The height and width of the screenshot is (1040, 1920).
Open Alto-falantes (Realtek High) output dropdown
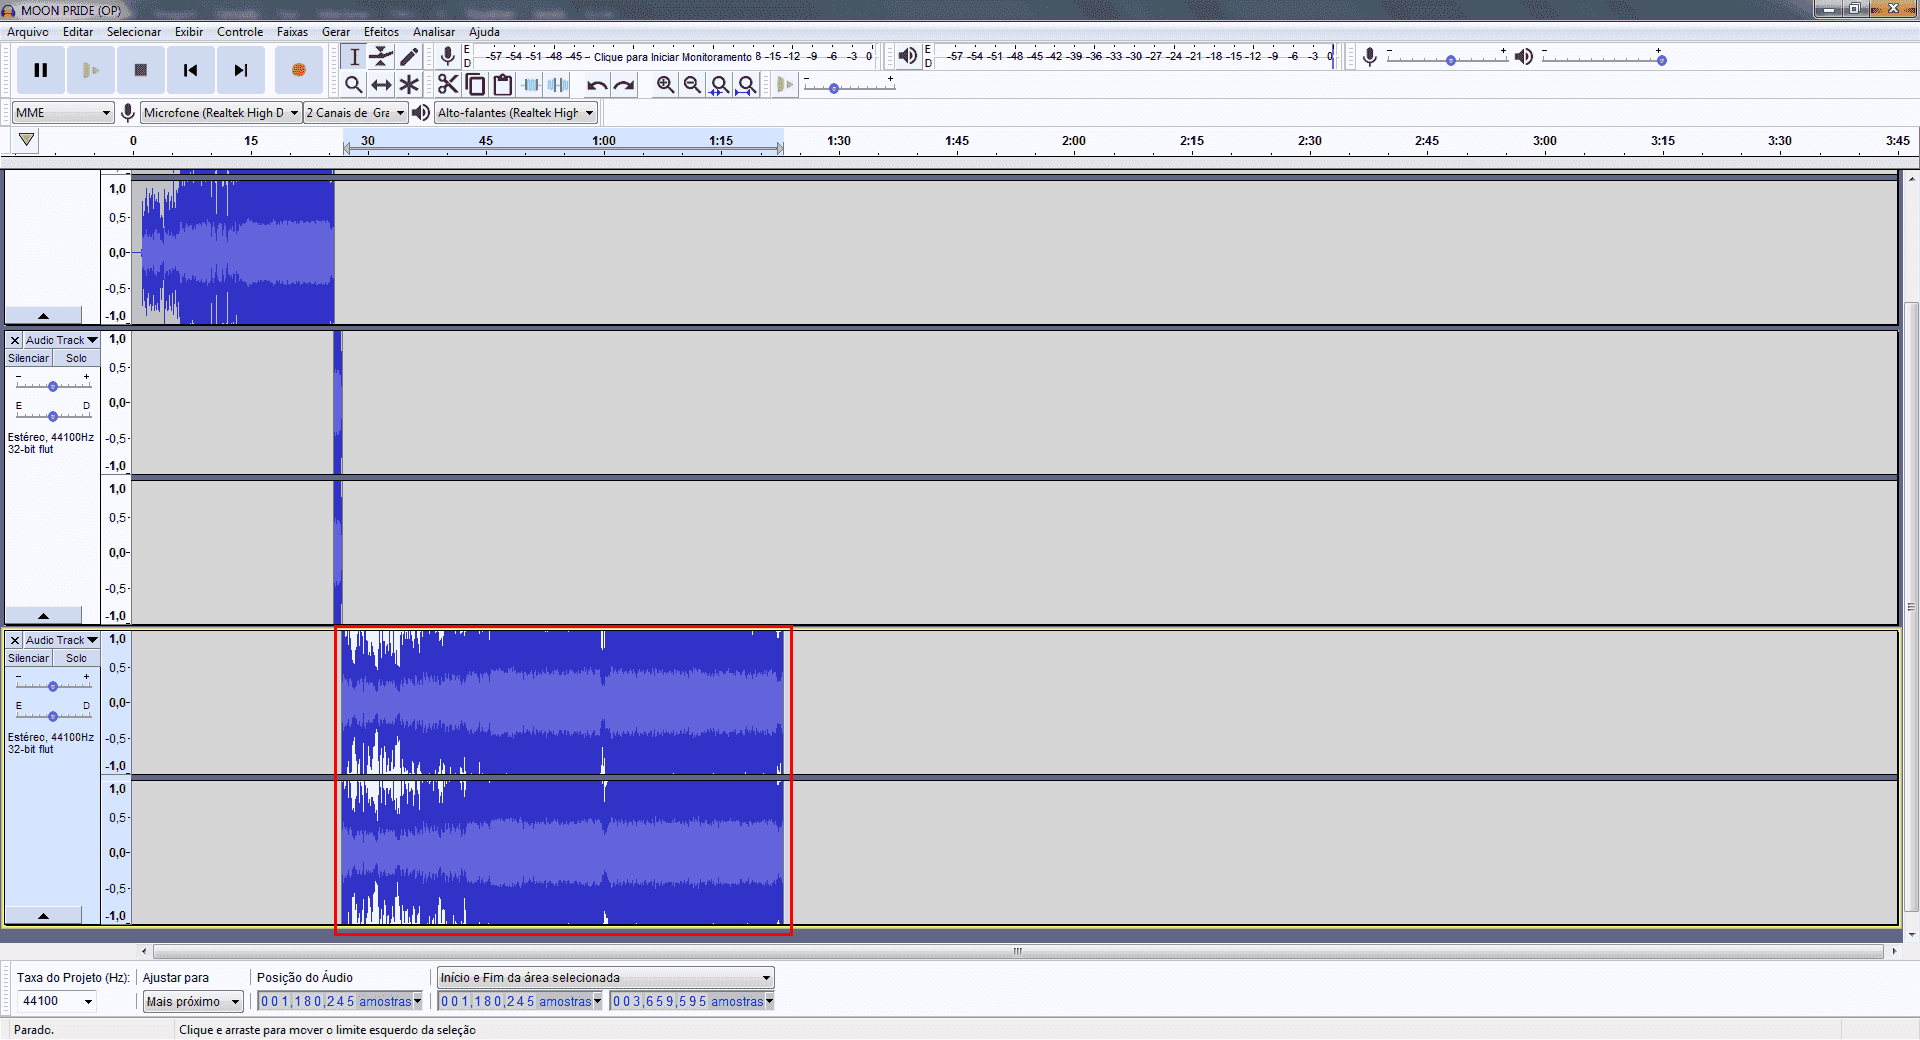click(x=516, y=113)
